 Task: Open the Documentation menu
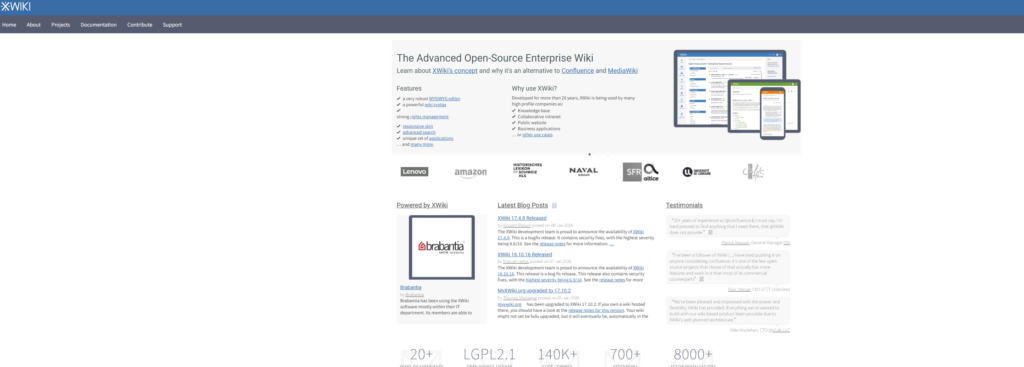pos(99,25)
